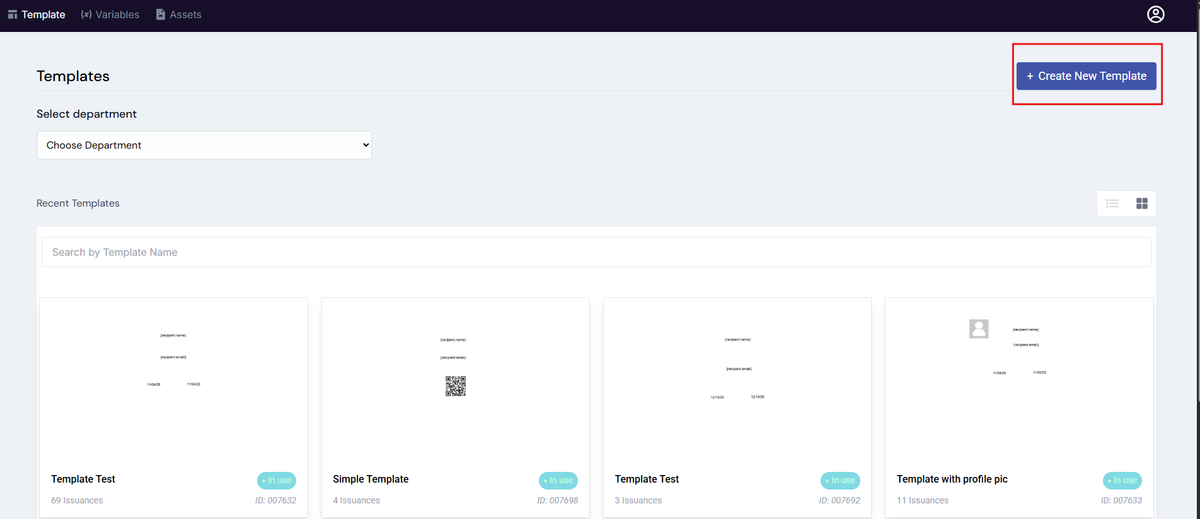
Task: Select Simple Template title text
Action: [371, 479]
